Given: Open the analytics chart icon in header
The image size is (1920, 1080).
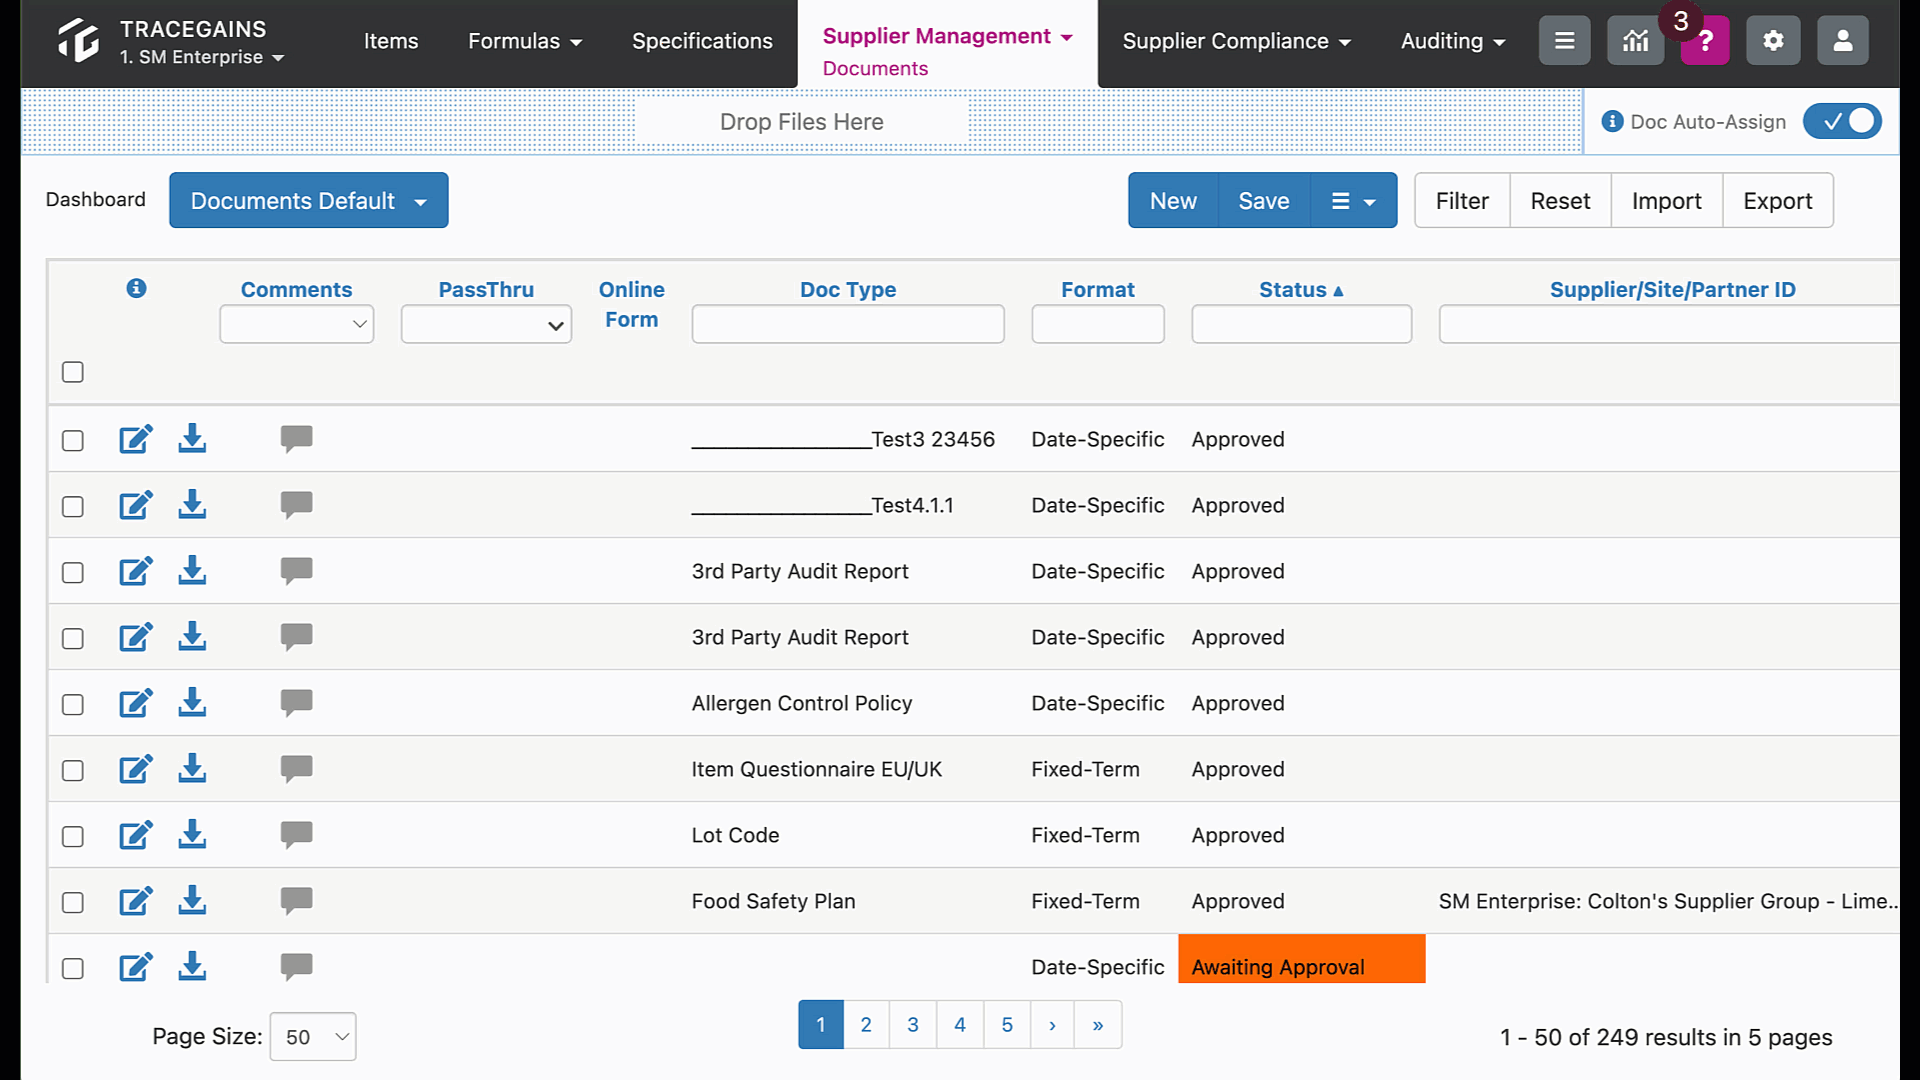Looking at the screenshot, I should point(1635,41).
